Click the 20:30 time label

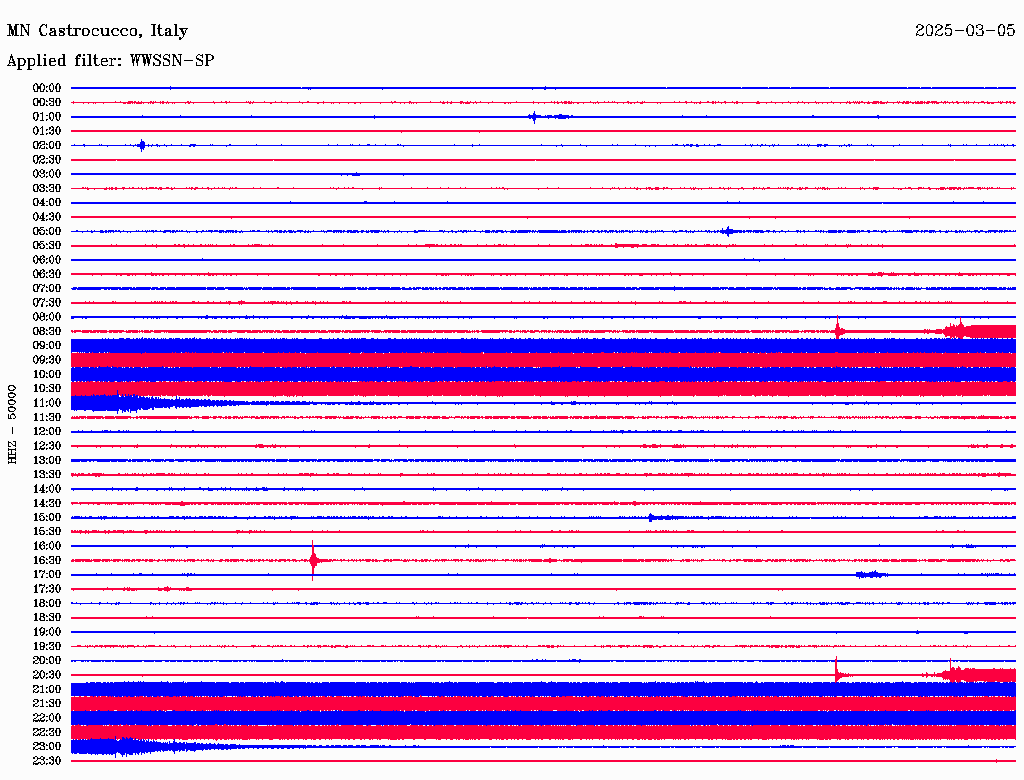[46, 675]
